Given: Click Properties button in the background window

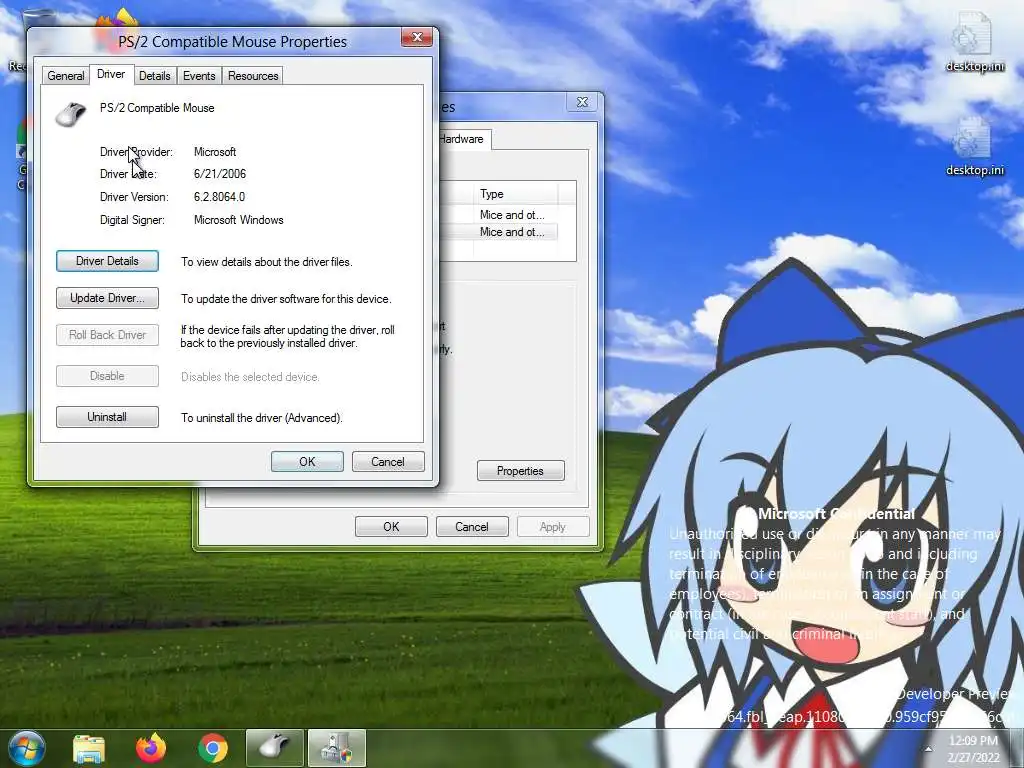Looking at the screenshot, I should 520,471.
